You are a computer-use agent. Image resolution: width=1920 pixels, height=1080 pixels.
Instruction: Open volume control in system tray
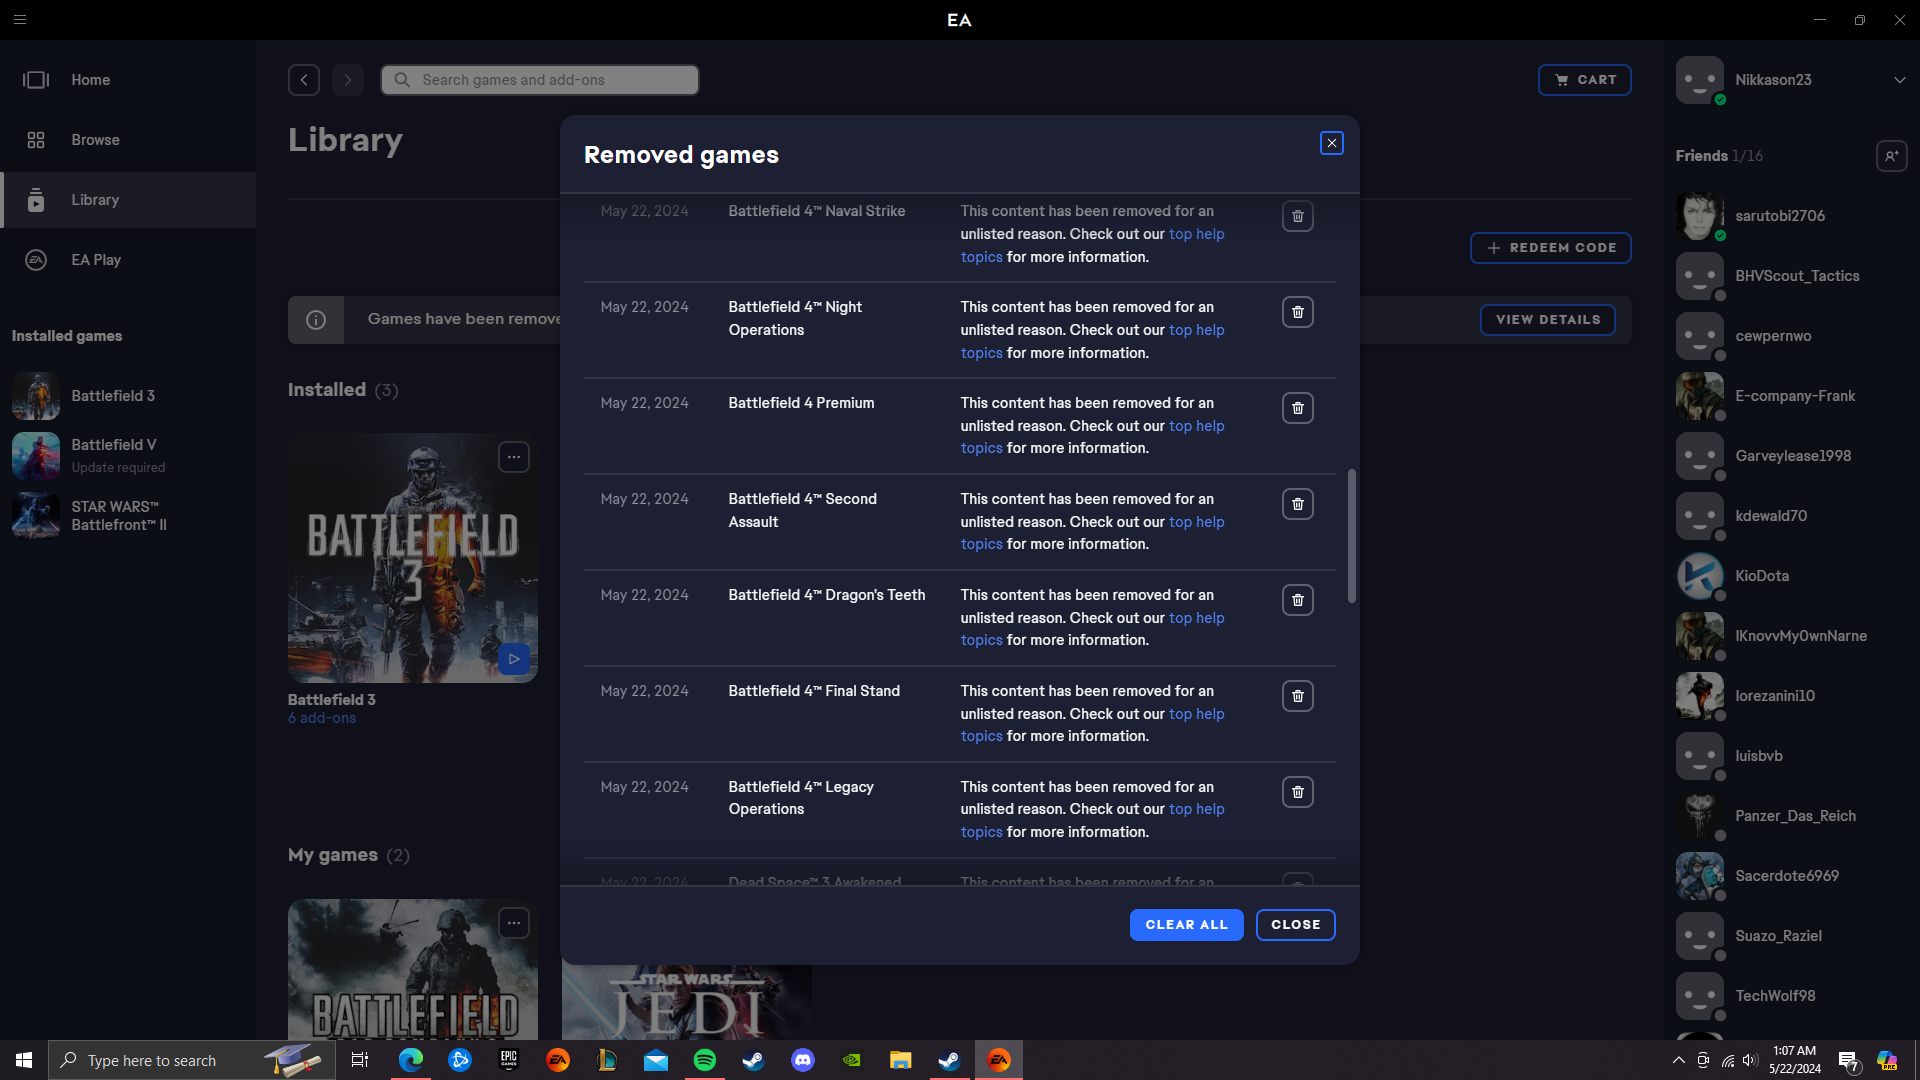[x=1750, y=1060]
